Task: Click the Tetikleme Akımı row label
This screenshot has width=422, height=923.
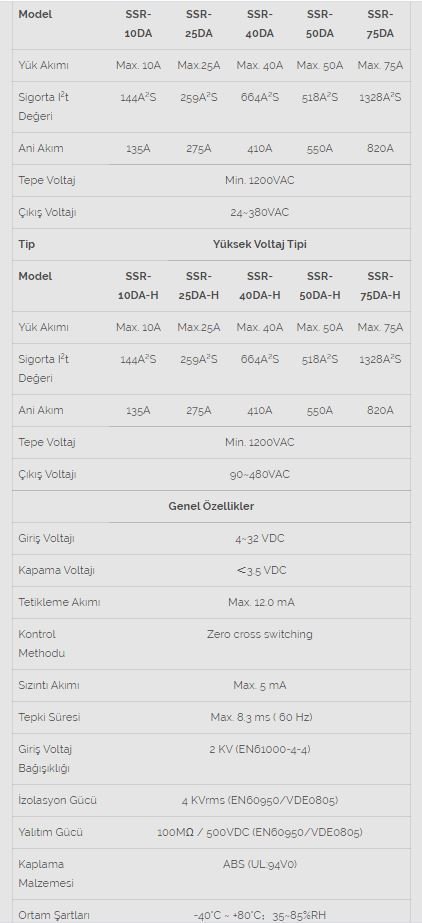Action: 59,603
